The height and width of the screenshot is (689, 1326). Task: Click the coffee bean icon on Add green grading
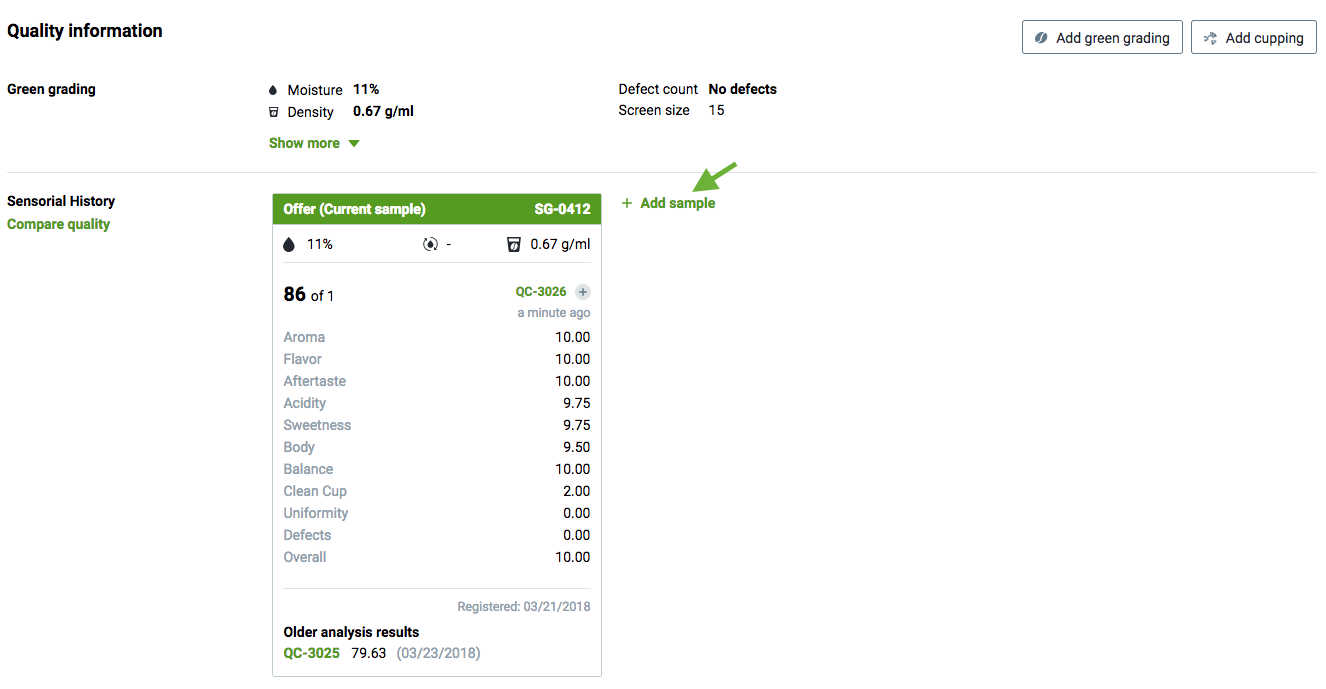coord(1041,38)
